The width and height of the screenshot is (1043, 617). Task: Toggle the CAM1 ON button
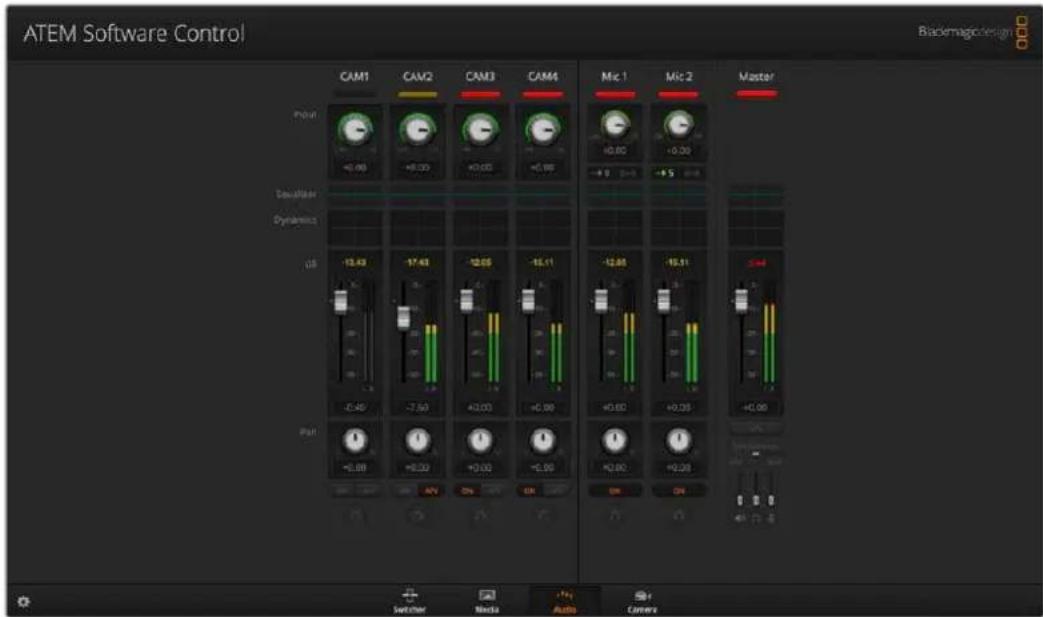click(x=342, y=491)
